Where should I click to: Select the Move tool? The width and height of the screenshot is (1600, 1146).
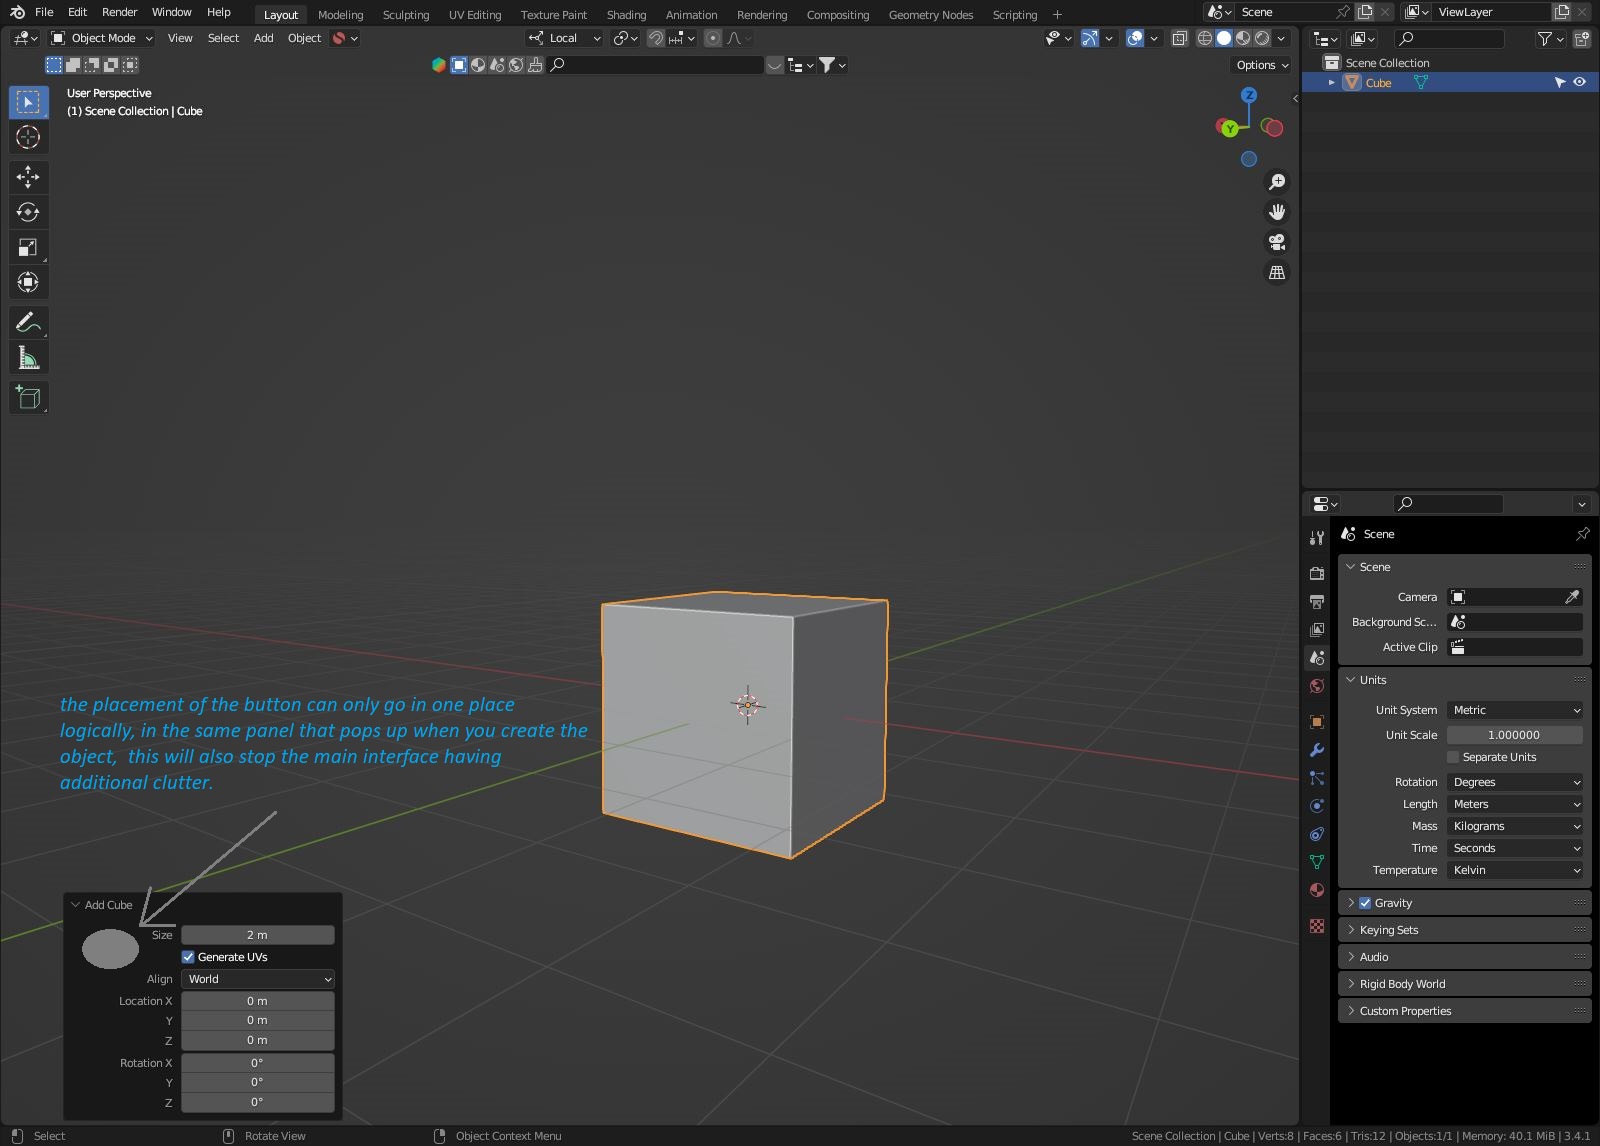[28, 177]
